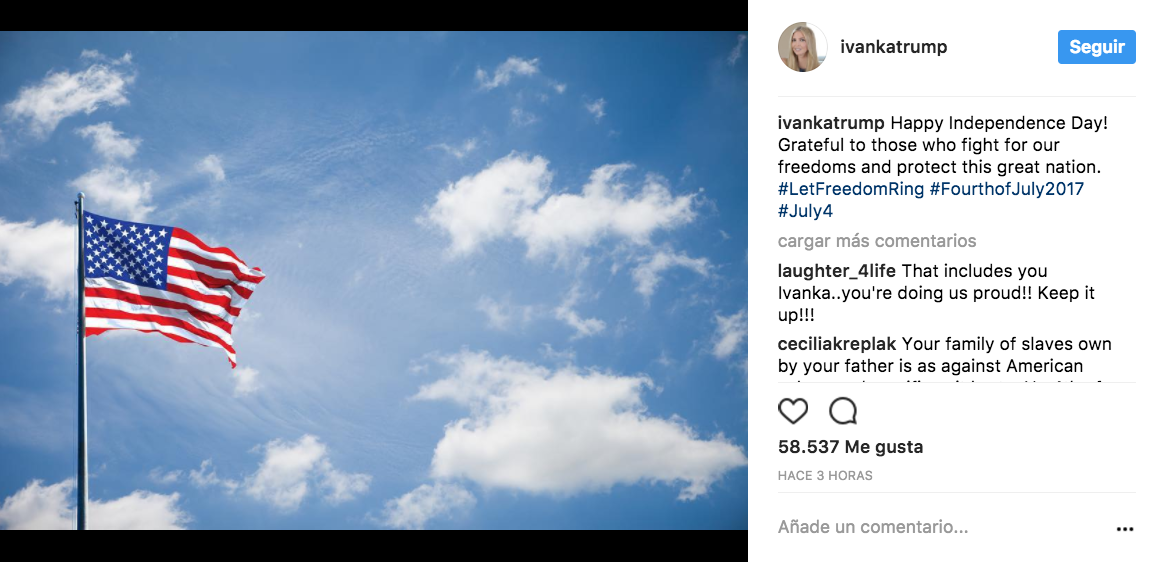Open the #LetFreedomRing hashtag
1166x562 pixels.
click(851, 189)
